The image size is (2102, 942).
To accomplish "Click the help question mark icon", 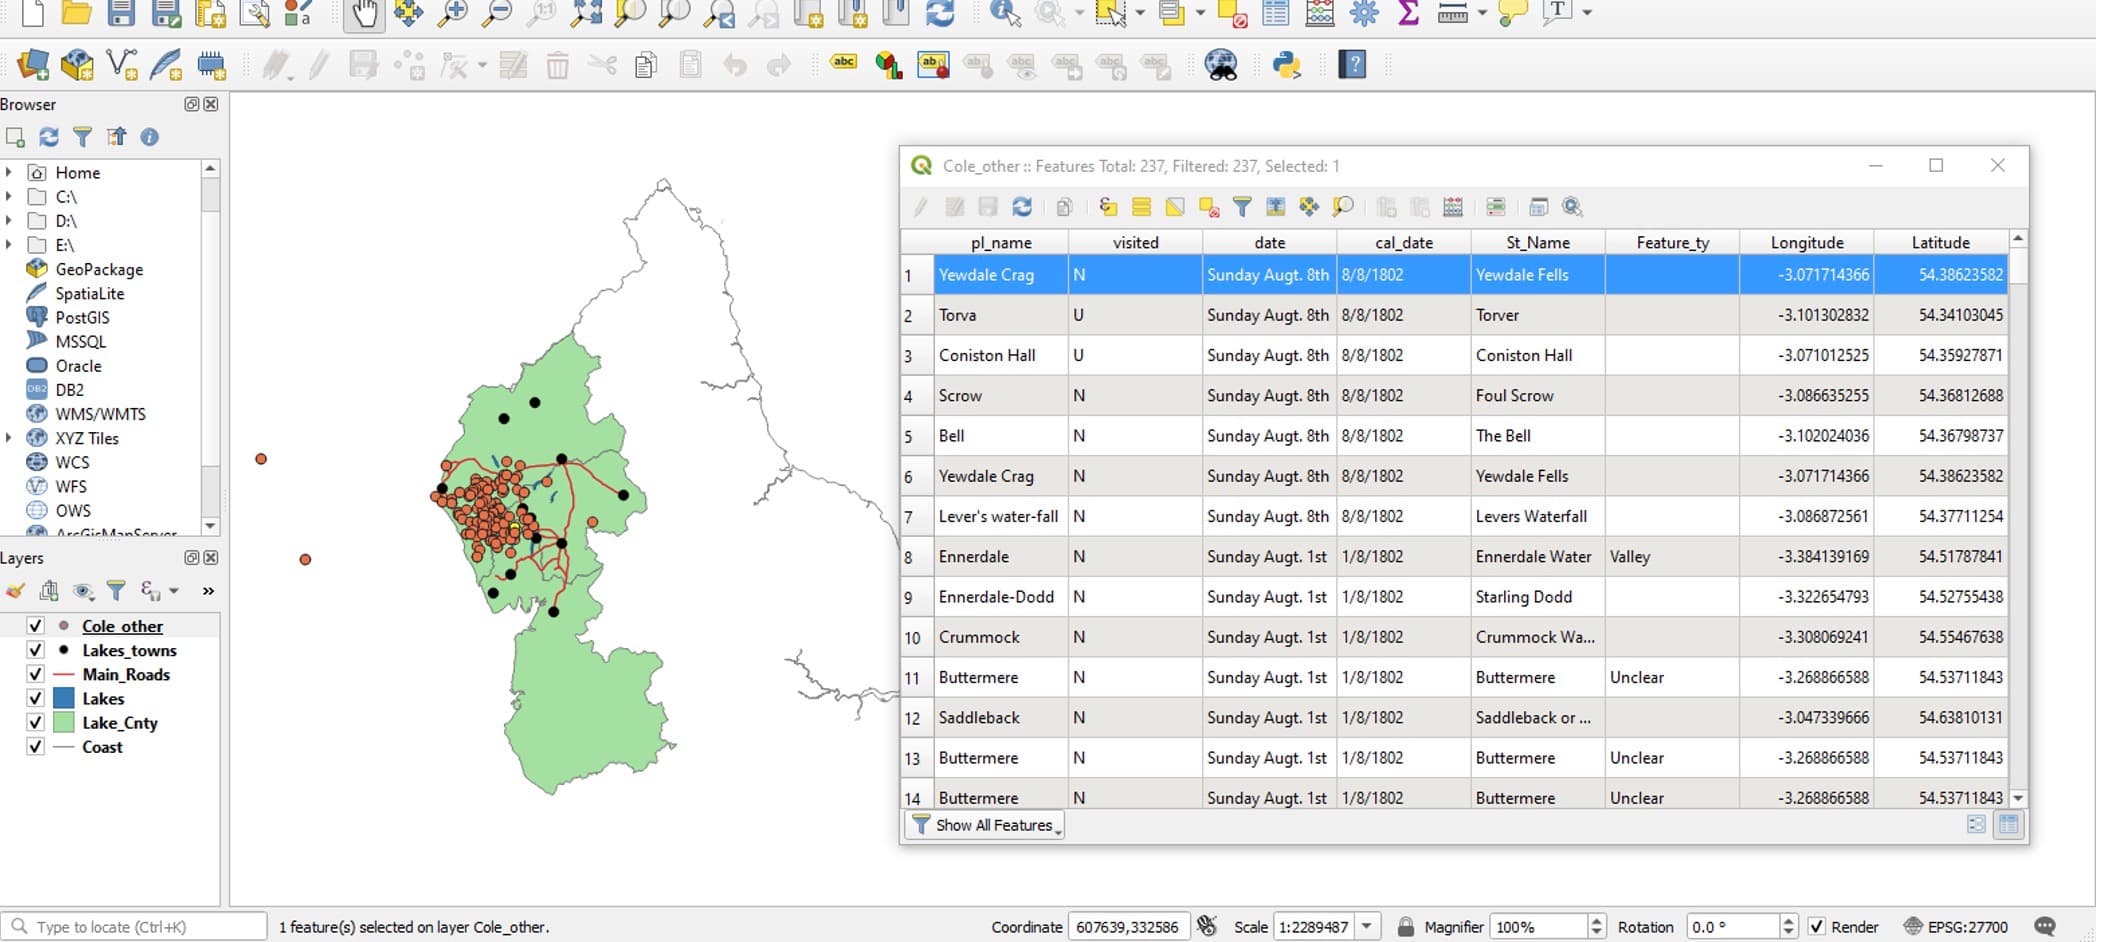I will click(1352, 65).
